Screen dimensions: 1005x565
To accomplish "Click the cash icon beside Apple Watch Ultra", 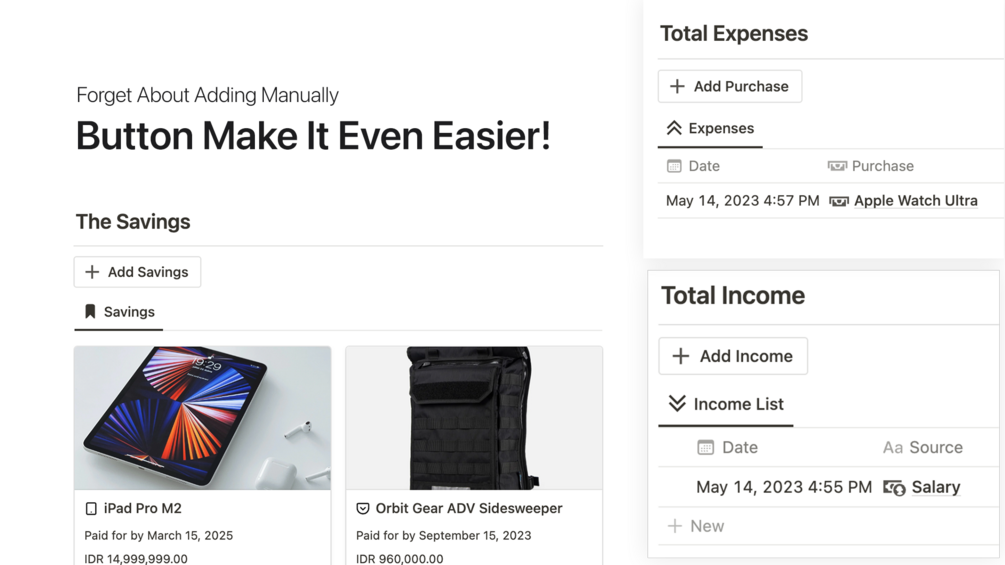I will [839, 201].
